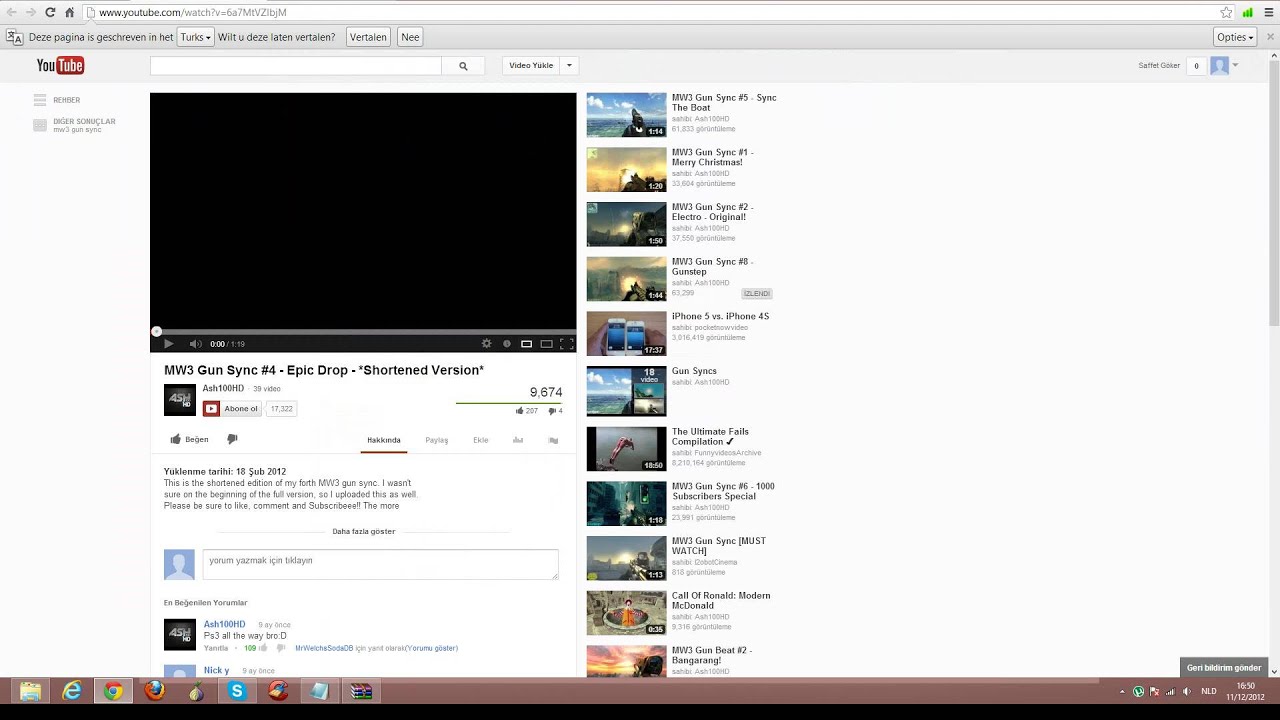Open Windows Explorer from taskbar

point(31,691)
